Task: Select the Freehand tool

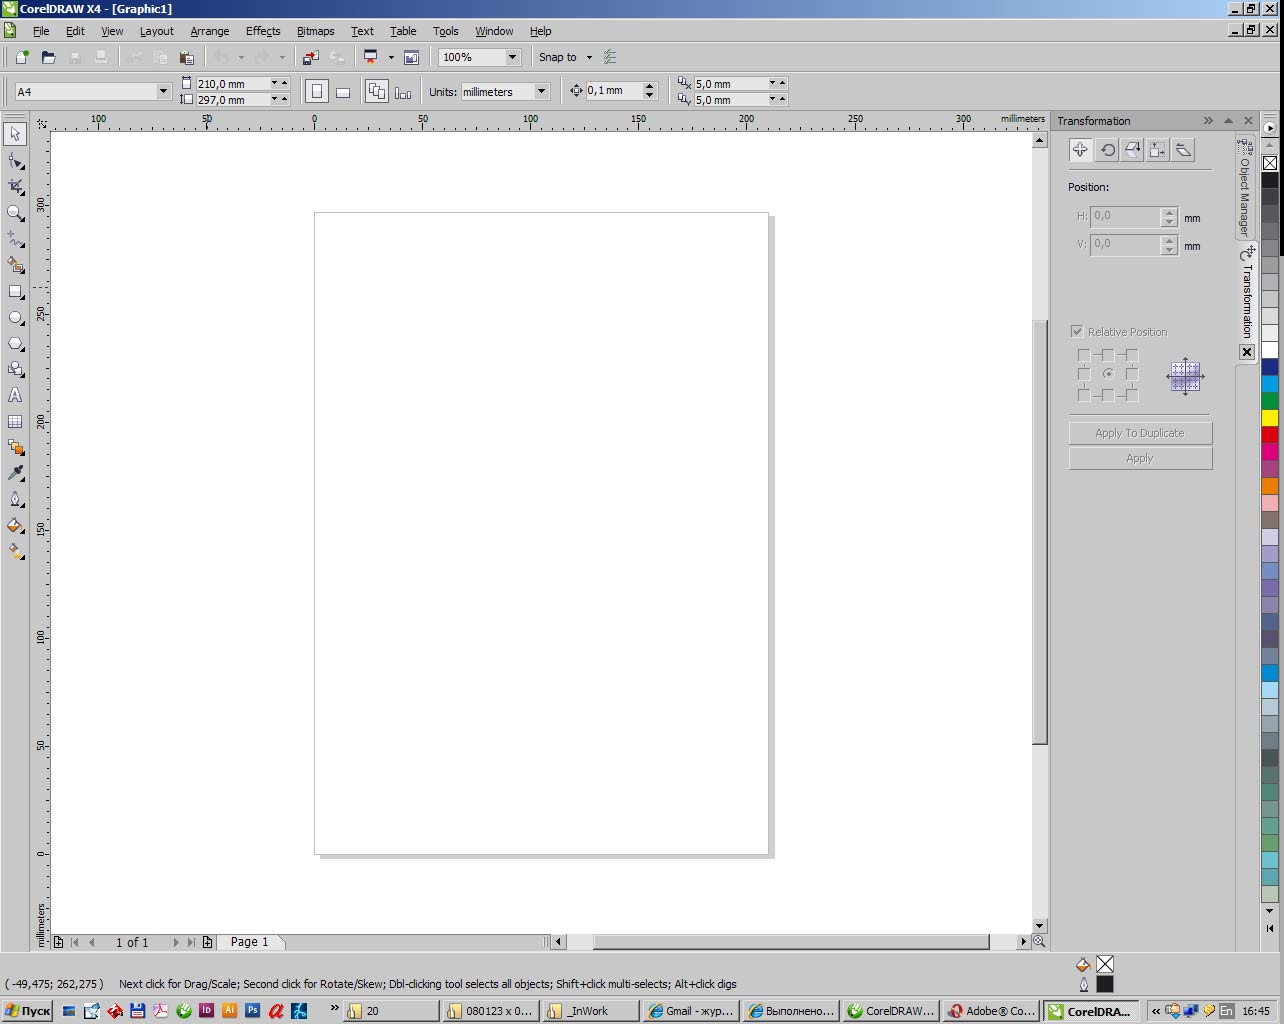Action: 15,239
